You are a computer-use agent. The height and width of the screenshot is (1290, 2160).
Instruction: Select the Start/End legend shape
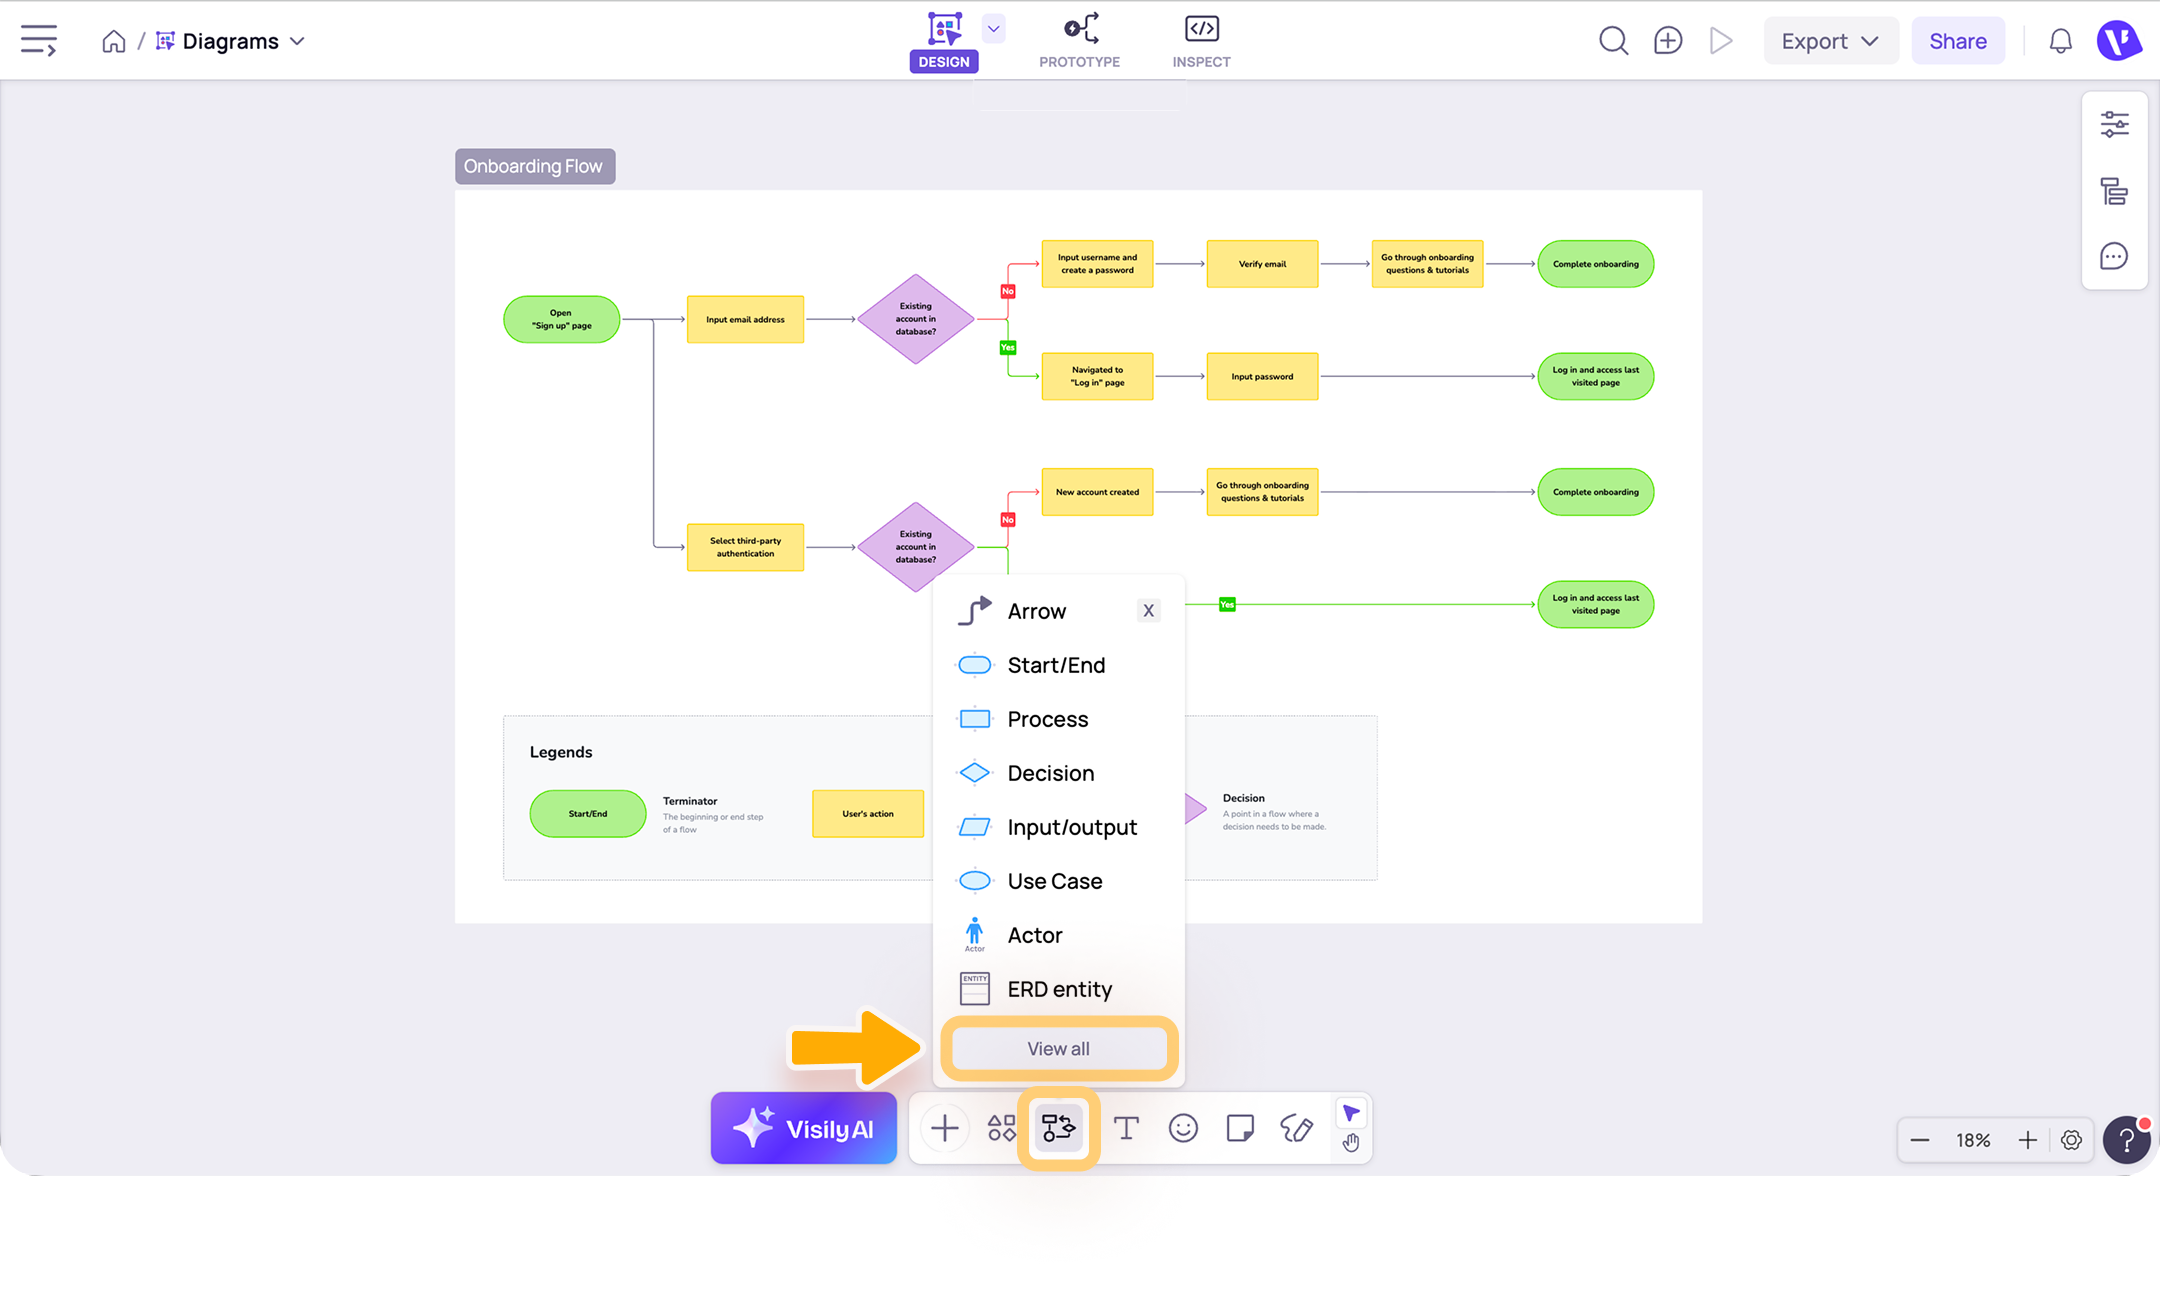(x=588, y=813)
